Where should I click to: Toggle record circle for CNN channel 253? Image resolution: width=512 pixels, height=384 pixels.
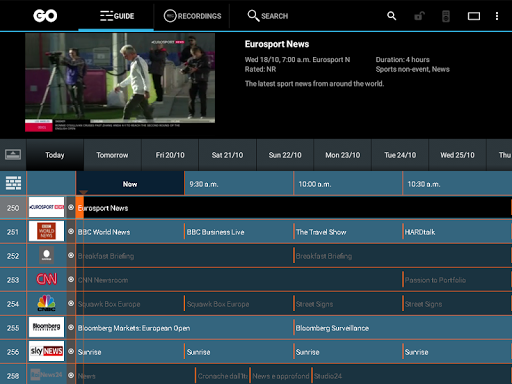coord(71,279)
